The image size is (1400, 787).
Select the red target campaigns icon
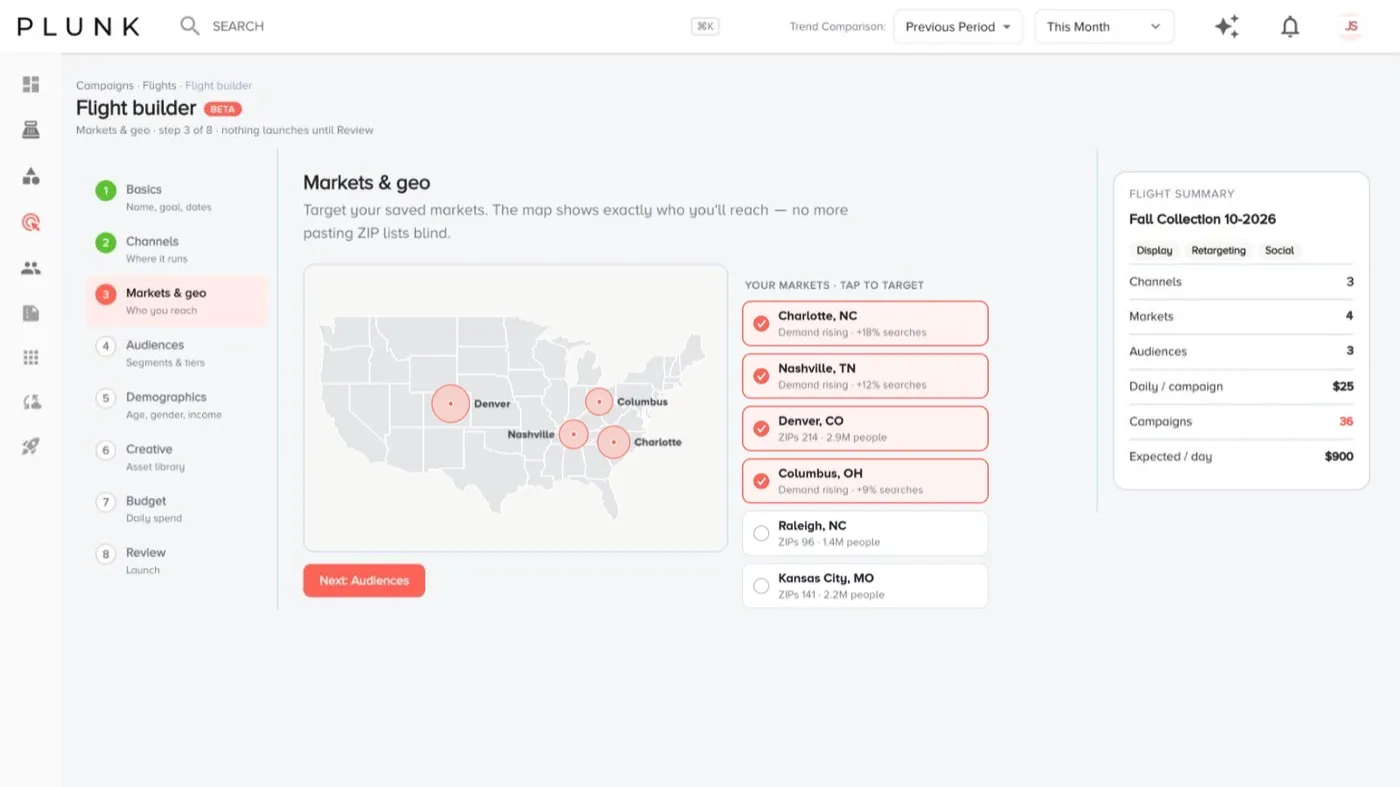(31, 222)
